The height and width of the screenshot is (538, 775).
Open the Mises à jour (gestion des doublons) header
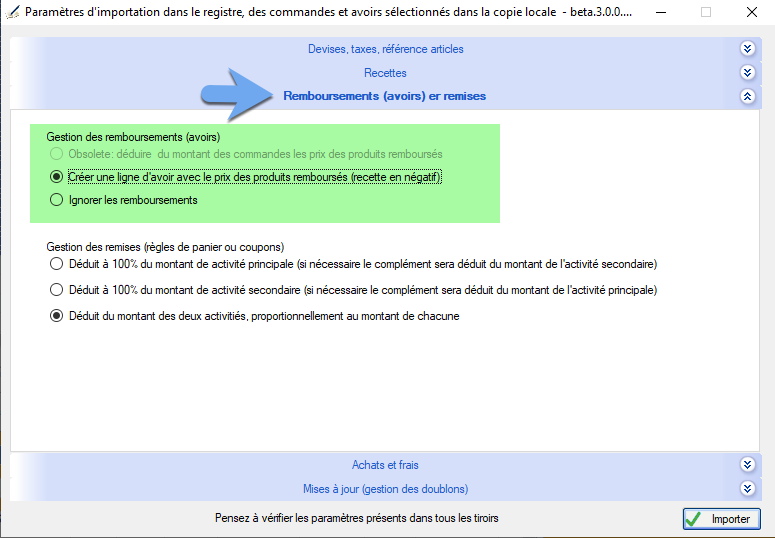click(x=386, y=489)
